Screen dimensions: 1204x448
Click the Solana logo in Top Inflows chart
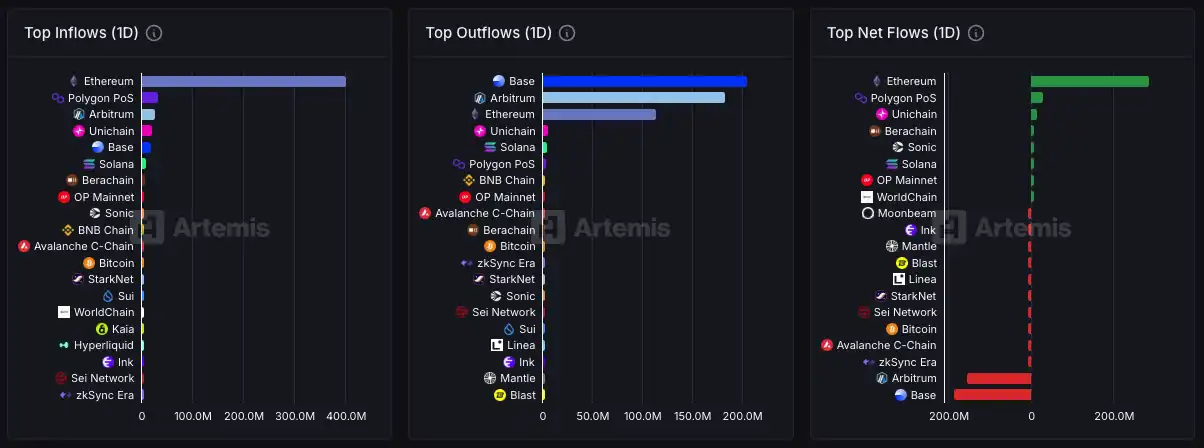[x=88, y=164]
